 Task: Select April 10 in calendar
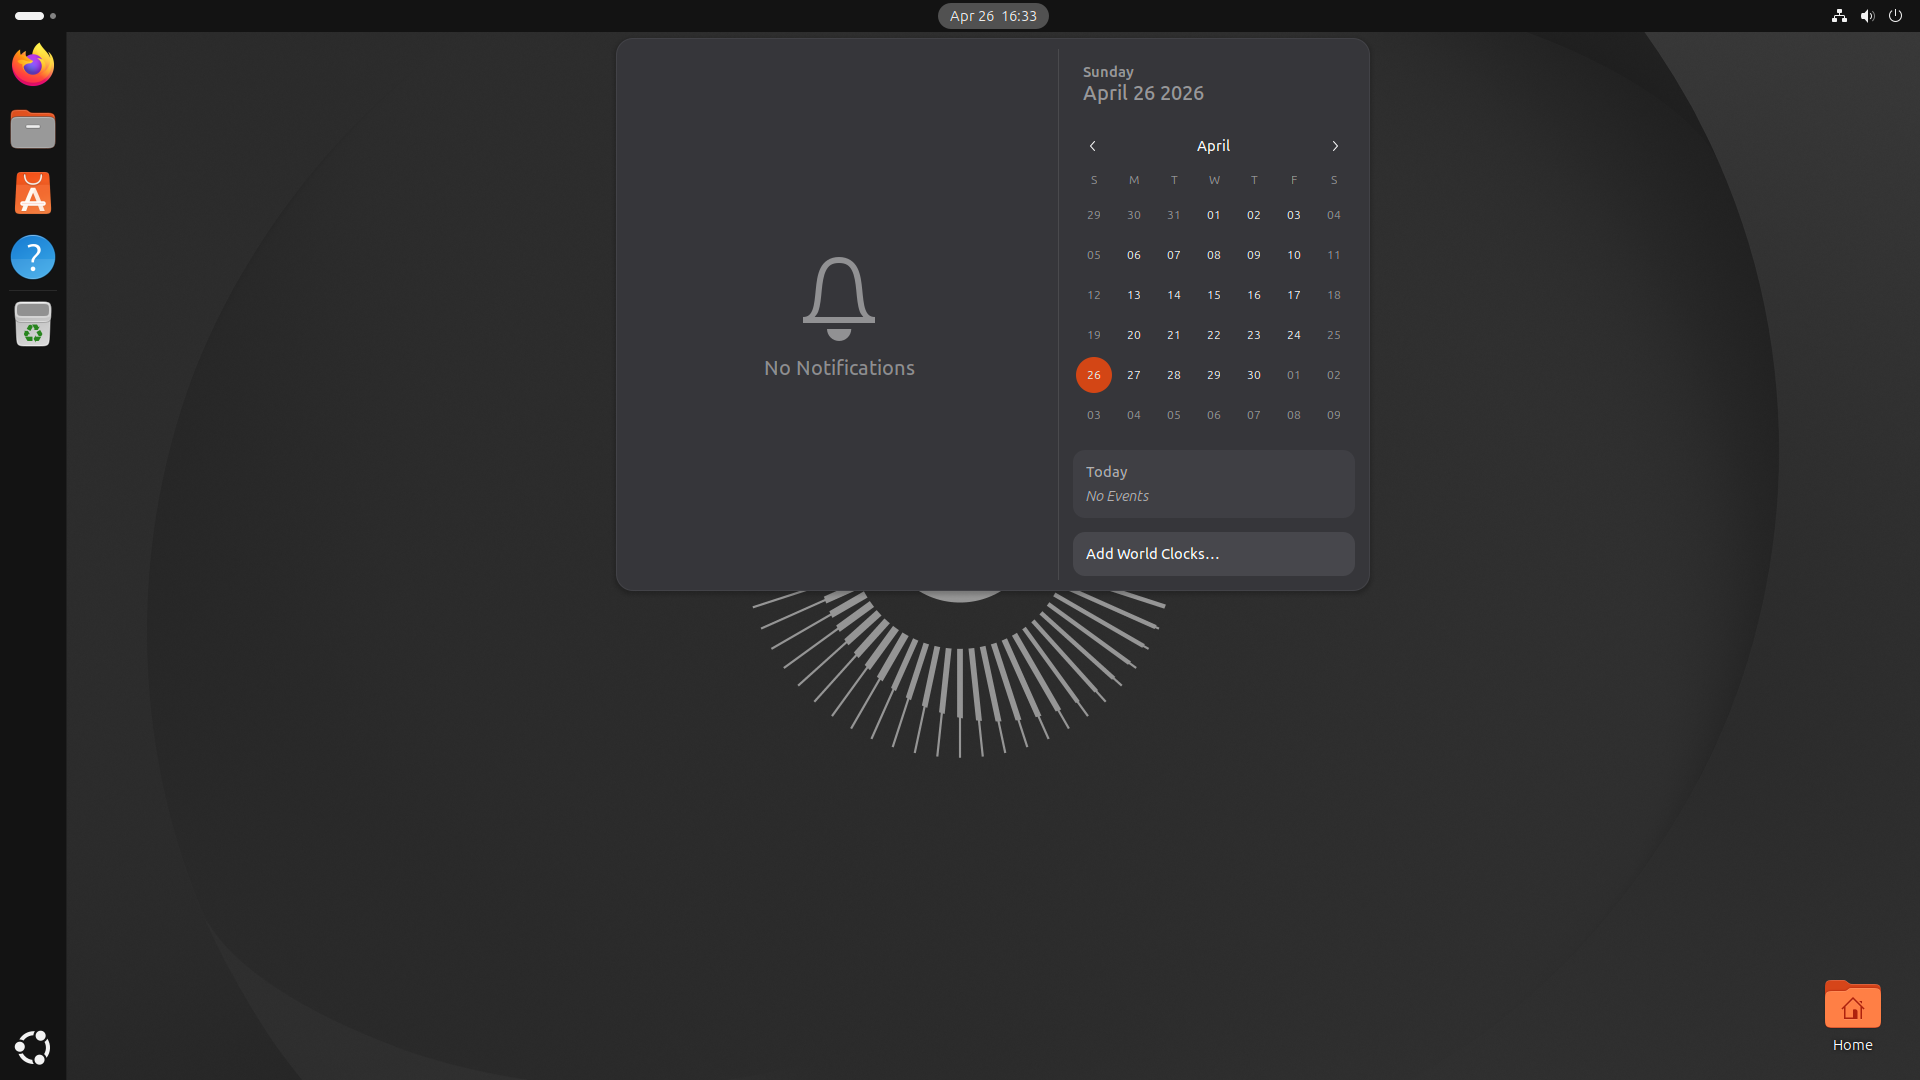coord(1294,255)
